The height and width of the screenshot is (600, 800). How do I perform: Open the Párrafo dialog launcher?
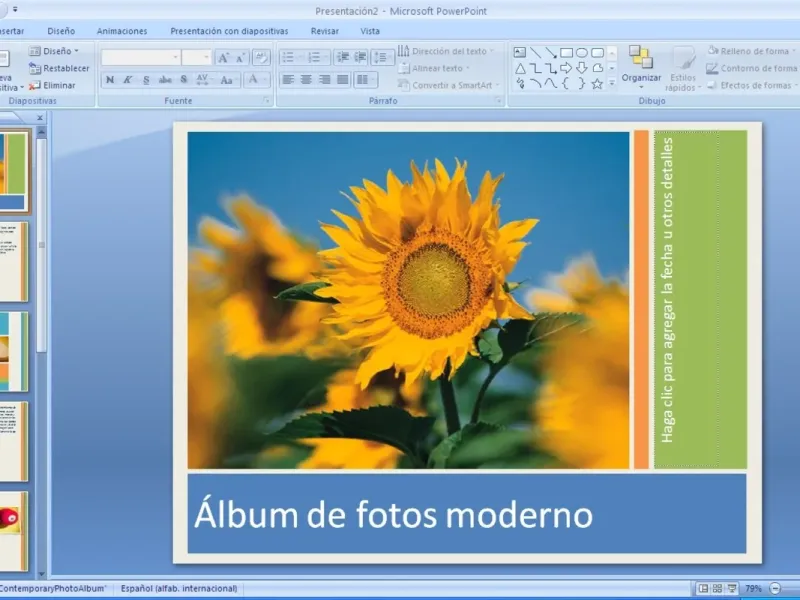coord(498,101)
